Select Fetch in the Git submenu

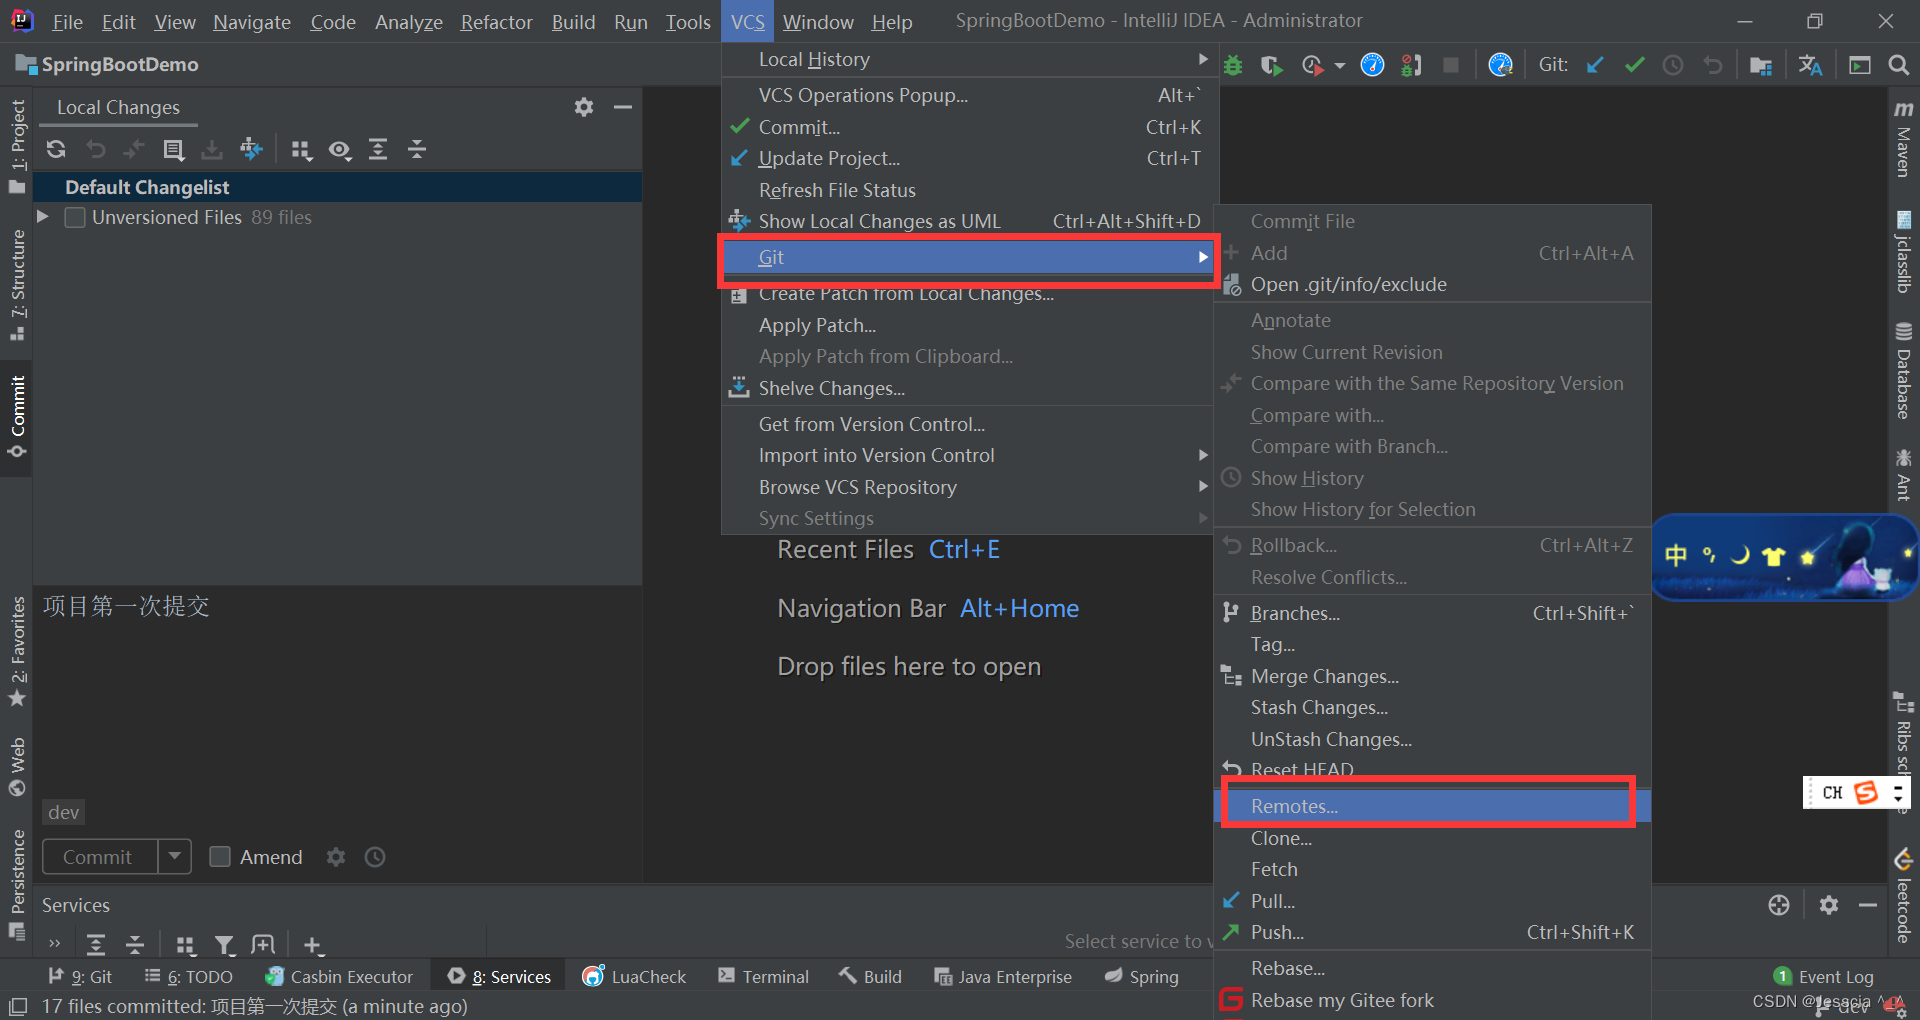click(1431, 869)
